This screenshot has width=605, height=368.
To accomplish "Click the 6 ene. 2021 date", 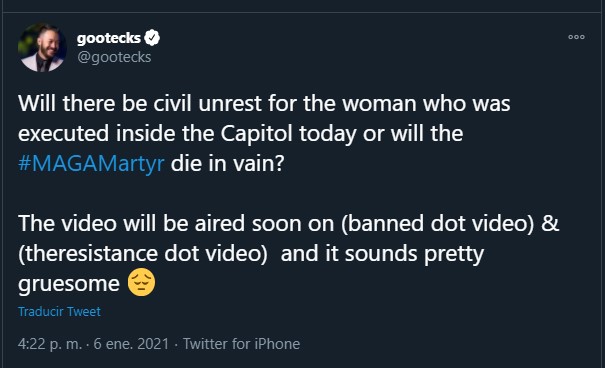I will (131, 344).
